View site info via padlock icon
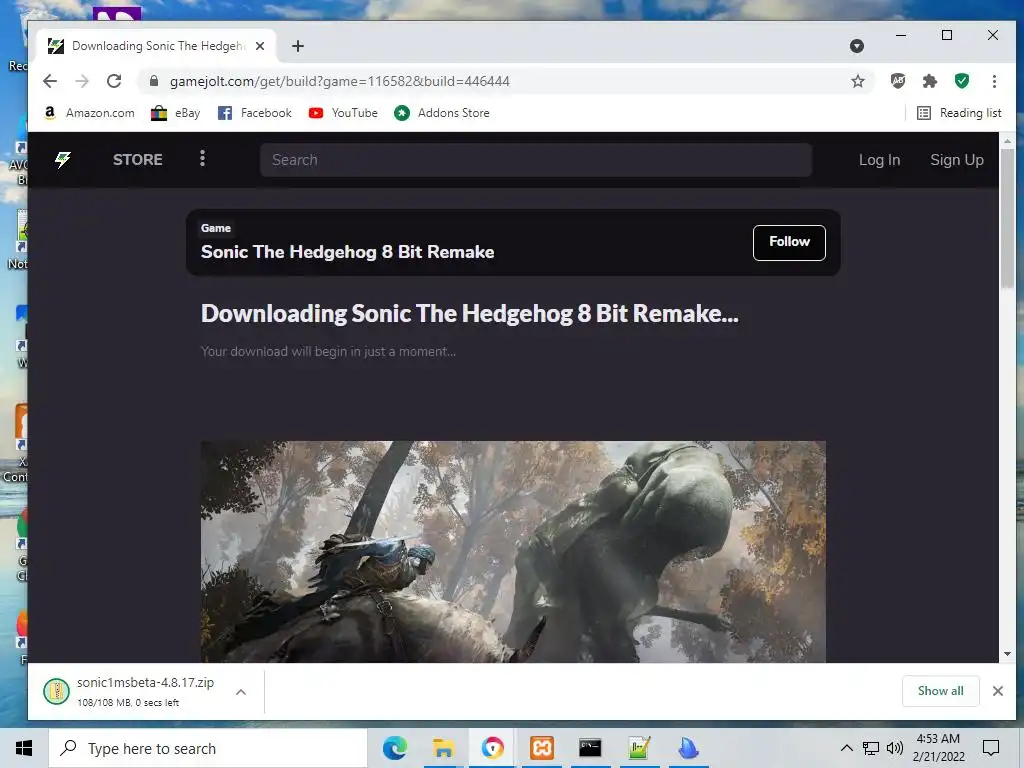Image resolution: width=1024 pixels, height=768 pixels. click(x=154, y=81)
